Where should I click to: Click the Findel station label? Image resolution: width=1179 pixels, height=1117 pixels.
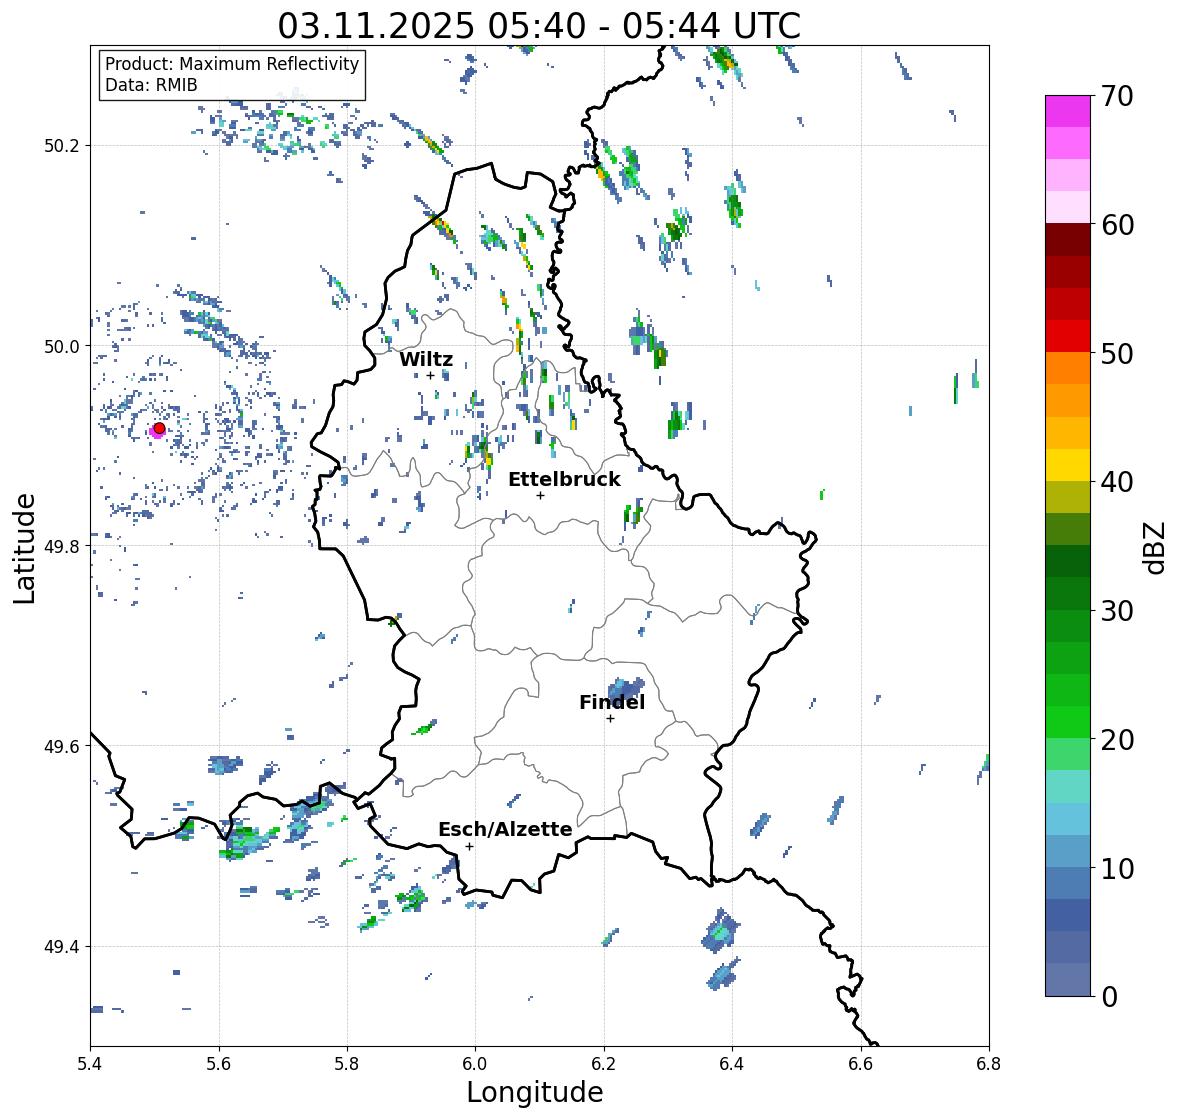coord(612,702)
